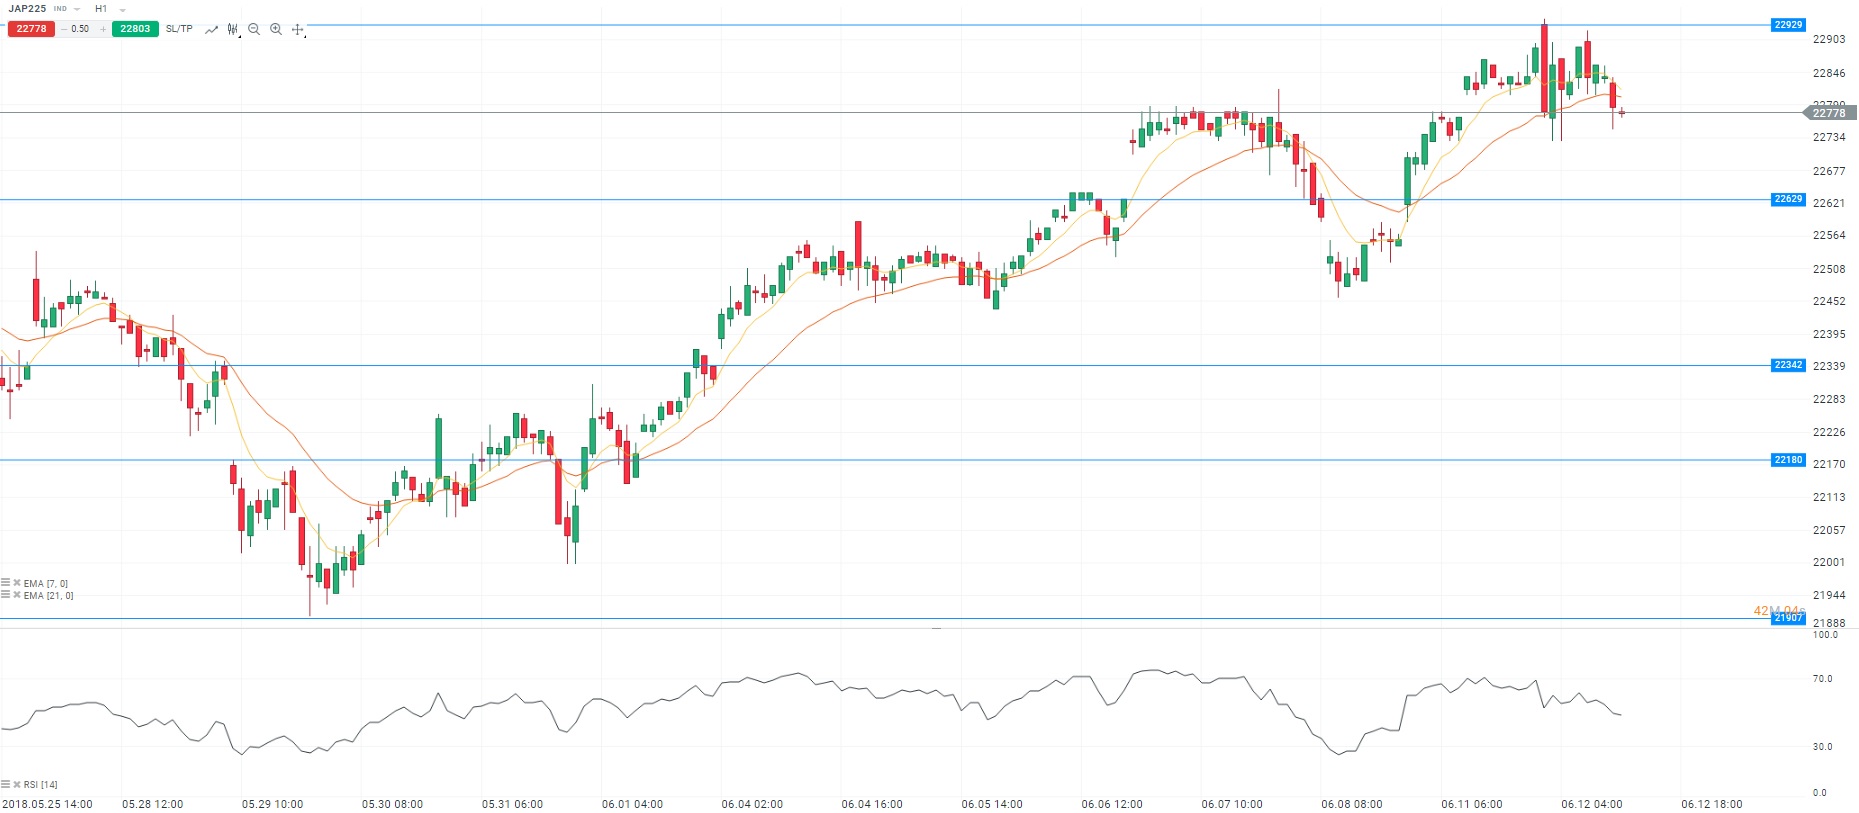
Task: Click the grey current price 22778 marker
Action: click(1830, 113)
